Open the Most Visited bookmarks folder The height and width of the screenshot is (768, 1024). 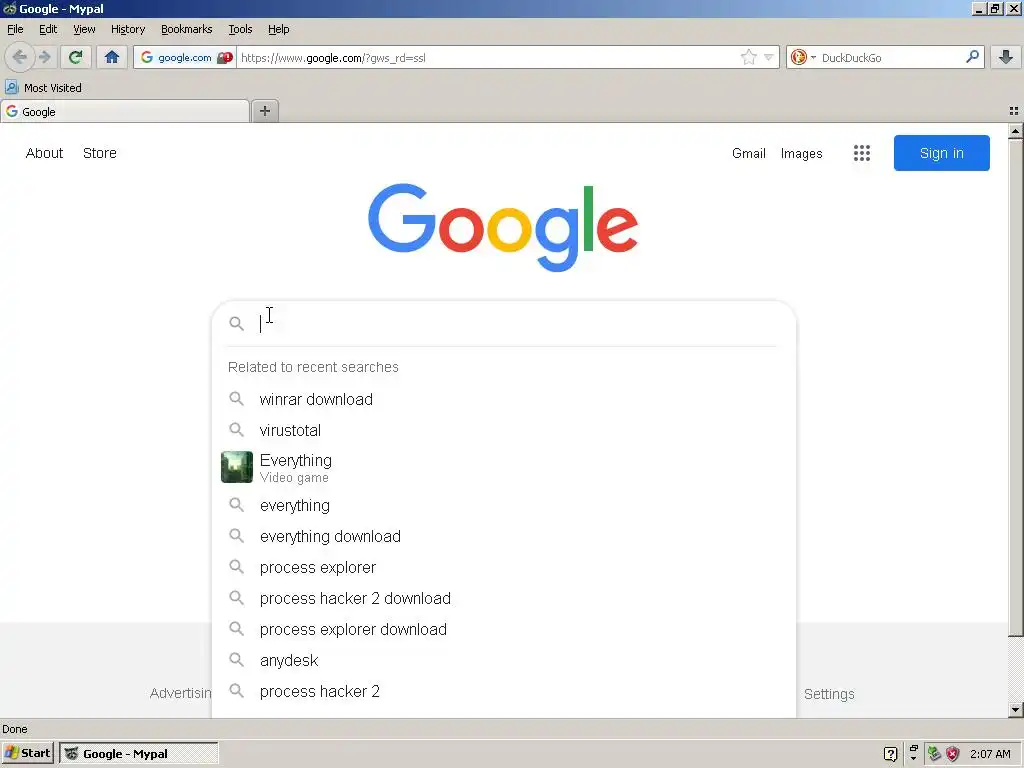(x=43, y=88)
